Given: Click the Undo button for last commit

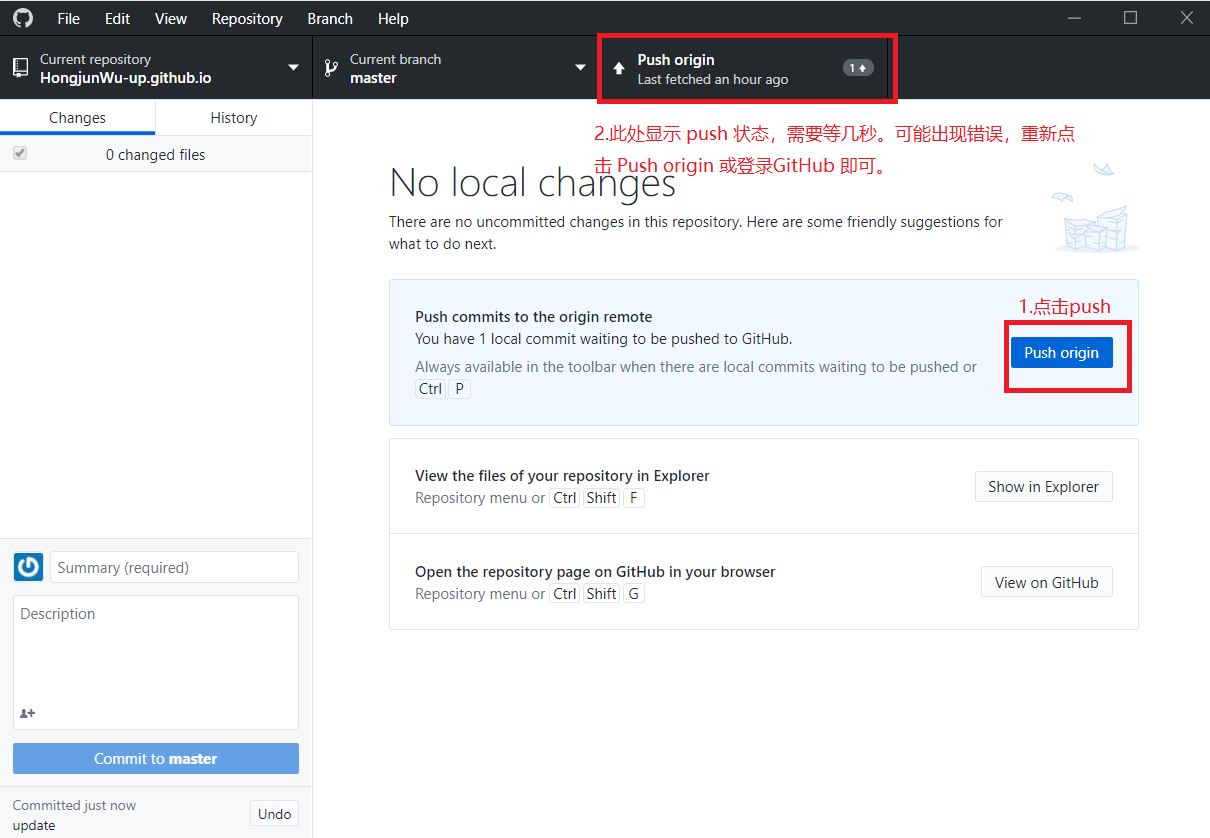Looking at the screenshot, I should (274, 814).
